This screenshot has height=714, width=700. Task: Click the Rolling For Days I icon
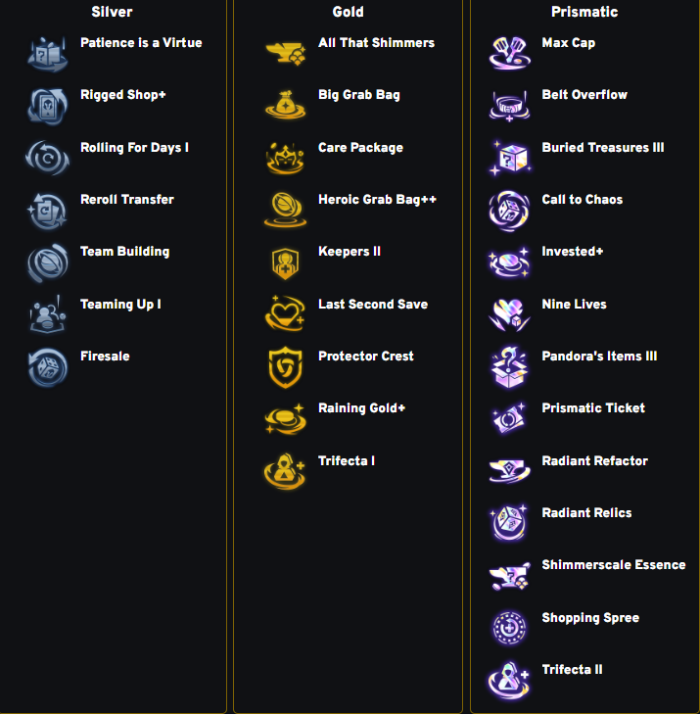point(47,158)
